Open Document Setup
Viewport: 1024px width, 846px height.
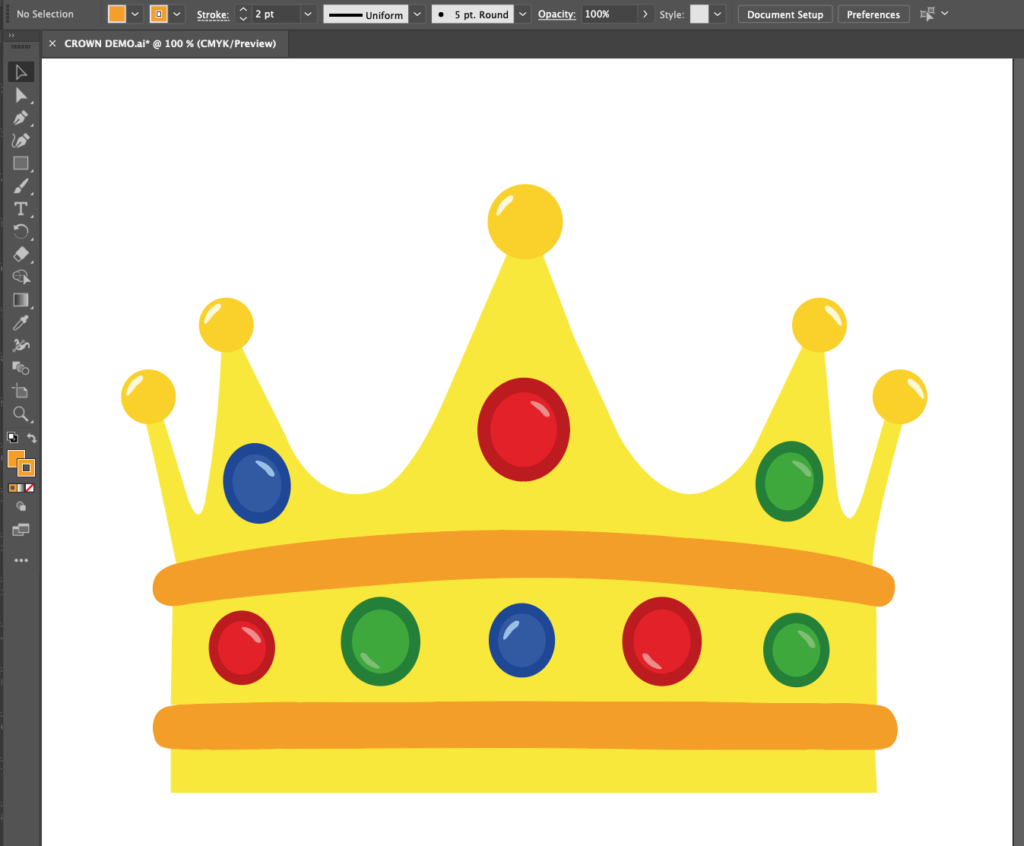(785, 15)
